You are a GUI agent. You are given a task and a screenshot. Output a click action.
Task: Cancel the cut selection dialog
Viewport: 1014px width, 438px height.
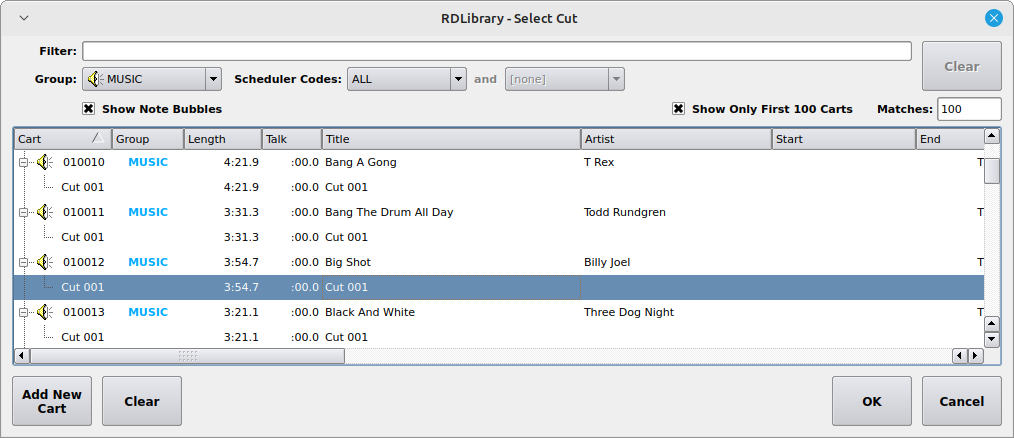coord(961,401)
